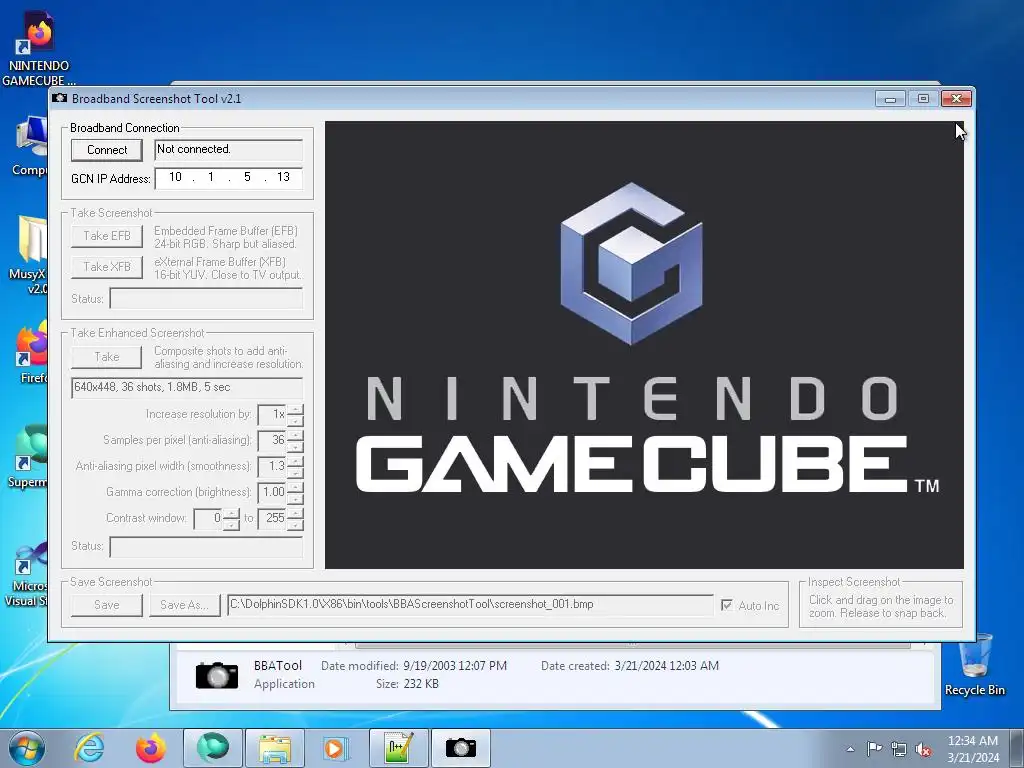This screenshot has height=768, width=1024.
Task: Minimize the Broadband Screenshot Tool window
Action: [890, 99]
